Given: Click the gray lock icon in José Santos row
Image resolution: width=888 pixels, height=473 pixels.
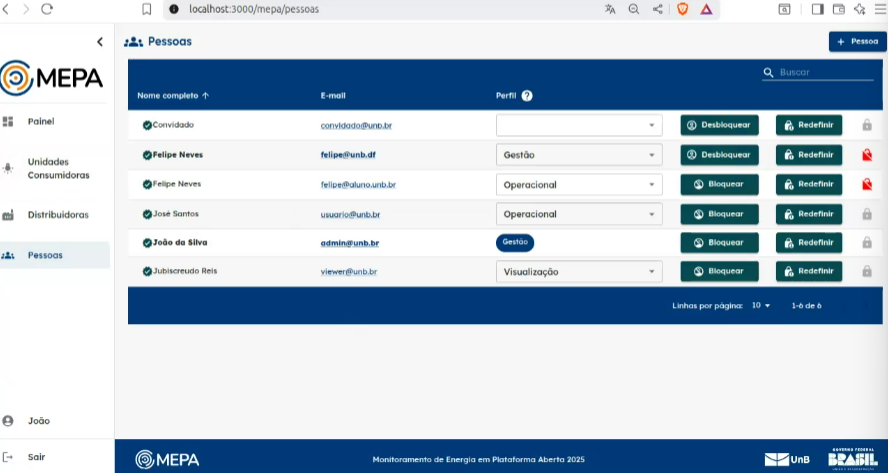Looking at the screenshot, I should (867, 214).
